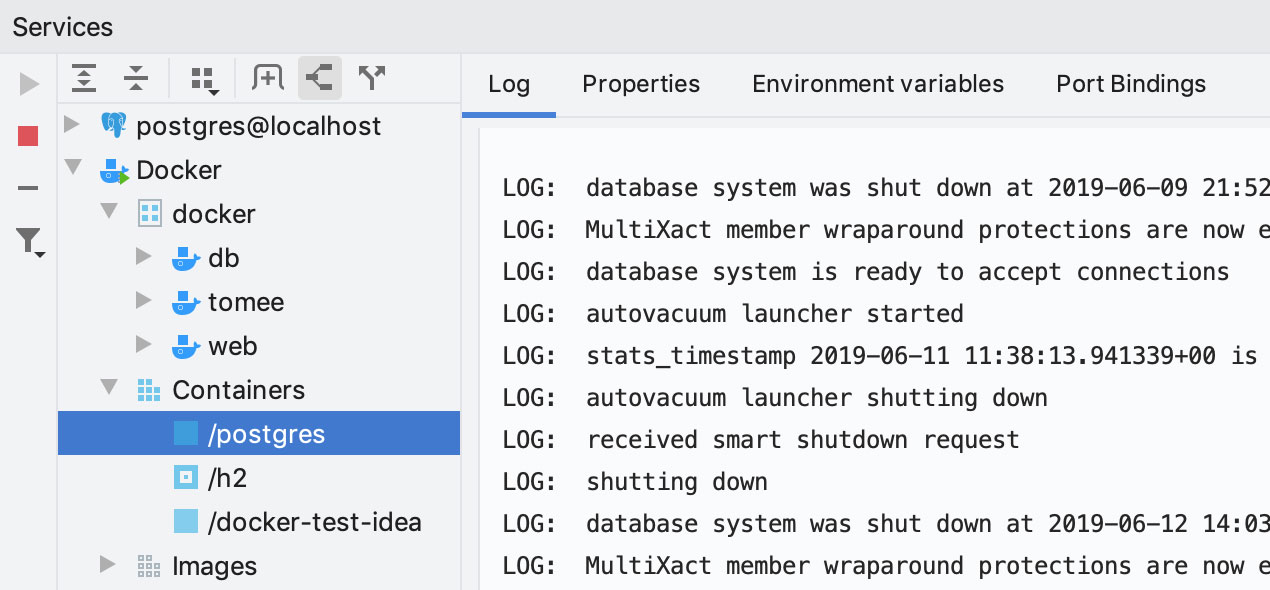Click the Add Service branching icon
The image size is (1270, 590).
372,78
